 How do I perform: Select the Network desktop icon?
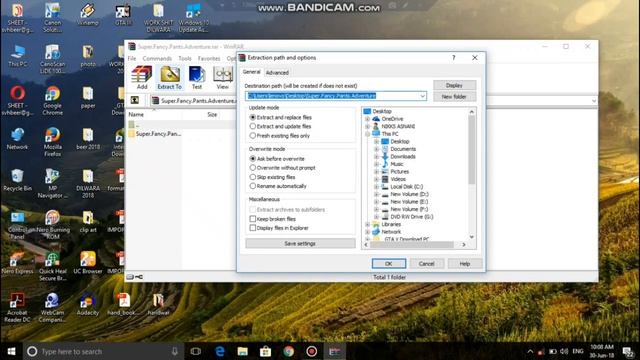(x=17, y=139)
